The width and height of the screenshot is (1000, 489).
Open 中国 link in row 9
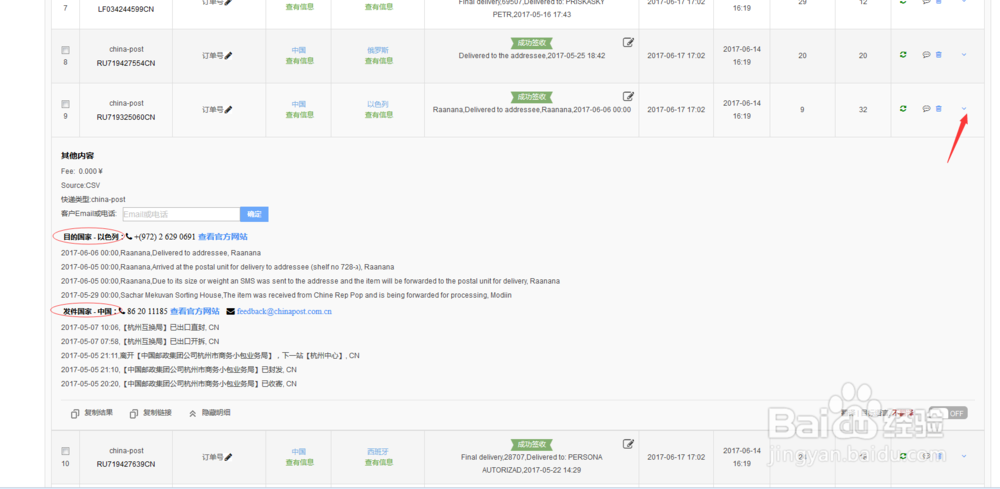click(x=298, y=104)
